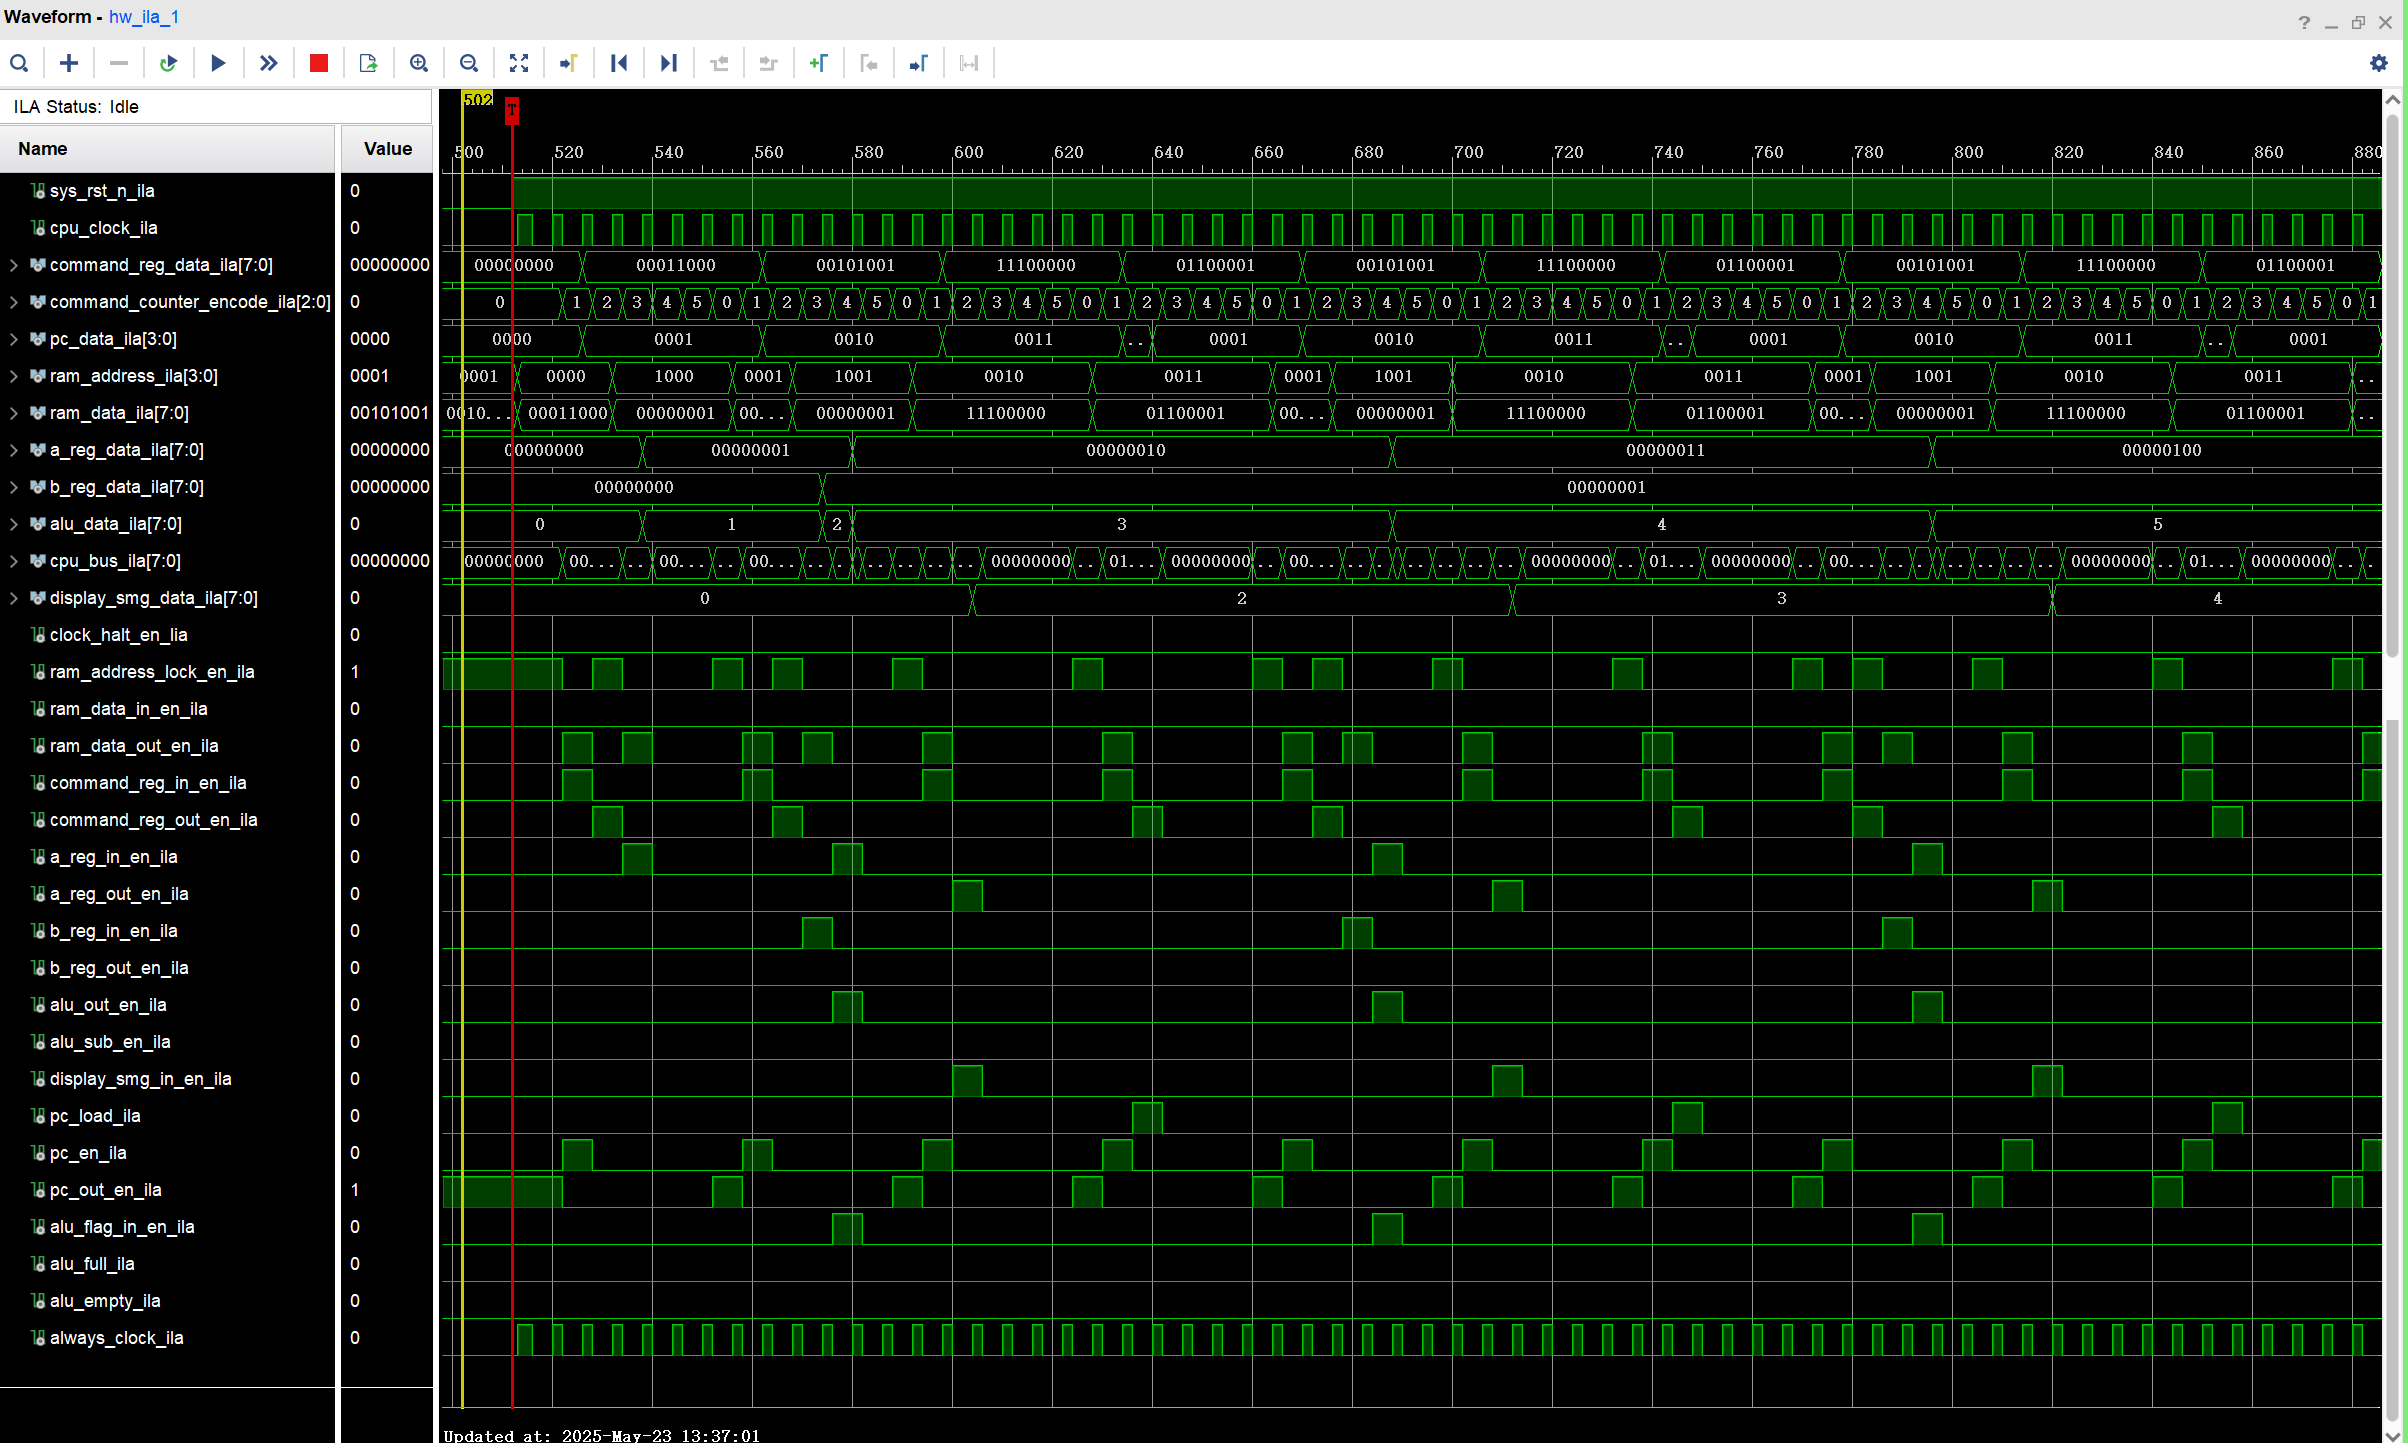The height and width of the screenshot is (1443, 2408).
Task: Click the Zoom Out magnifier icon
Action: (469, 63)
